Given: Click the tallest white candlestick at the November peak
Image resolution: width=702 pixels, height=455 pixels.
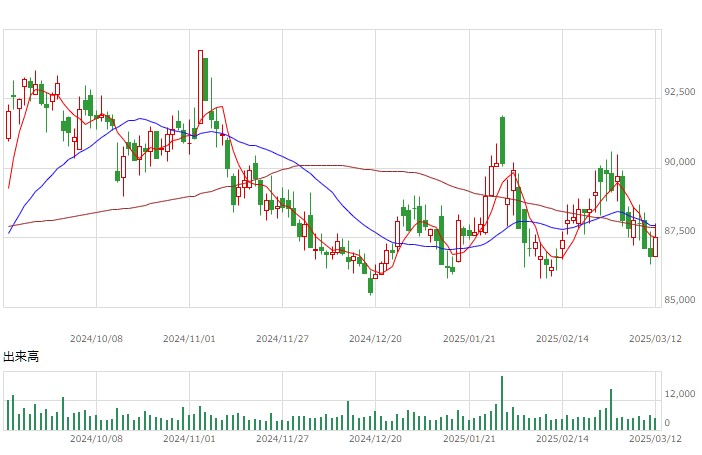Looking at the screenshot, I should tap(200, 86).
